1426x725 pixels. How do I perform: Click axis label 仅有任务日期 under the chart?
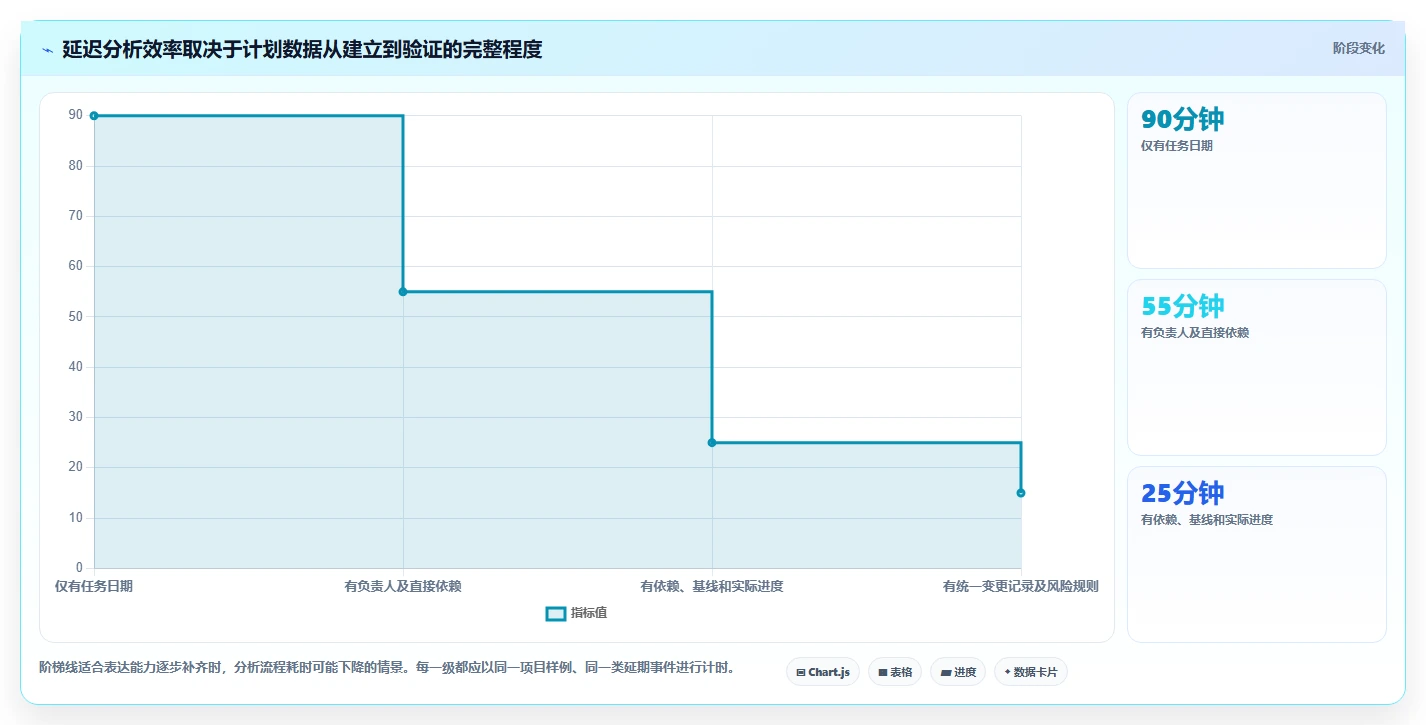click(94, 586)
